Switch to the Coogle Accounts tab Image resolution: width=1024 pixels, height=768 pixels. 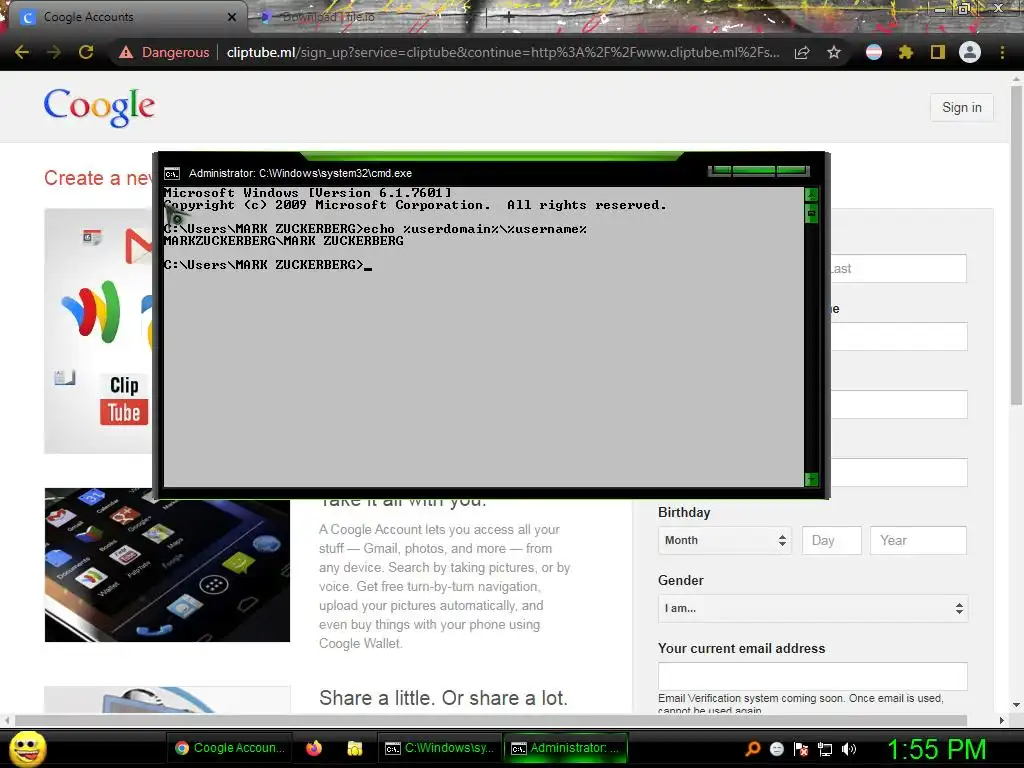point(124,17)
